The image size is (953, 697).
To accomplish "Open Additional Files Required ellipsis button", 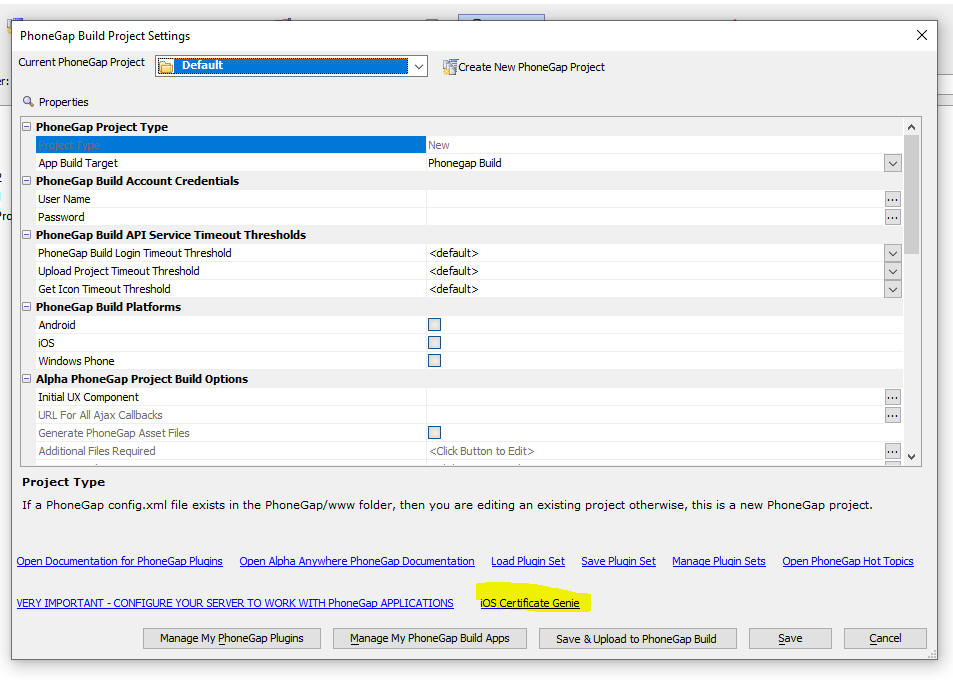I will 892,452.
